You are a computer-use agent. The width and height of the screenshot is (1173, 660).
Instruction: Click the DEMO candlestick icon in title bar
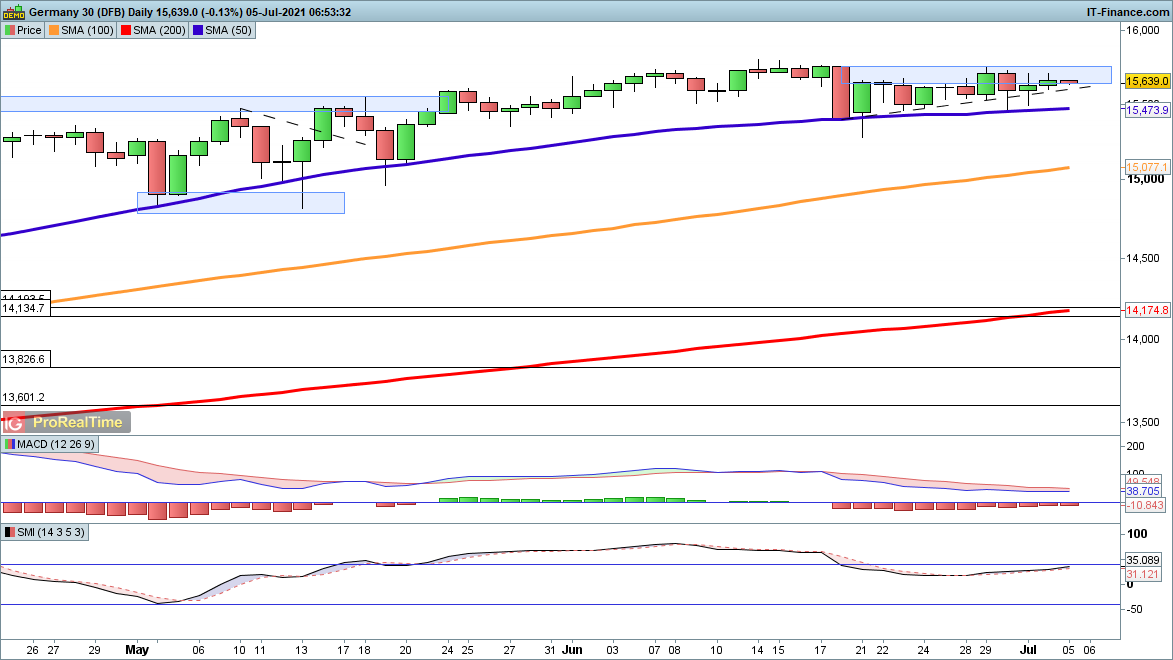click(x=14, y=12)
